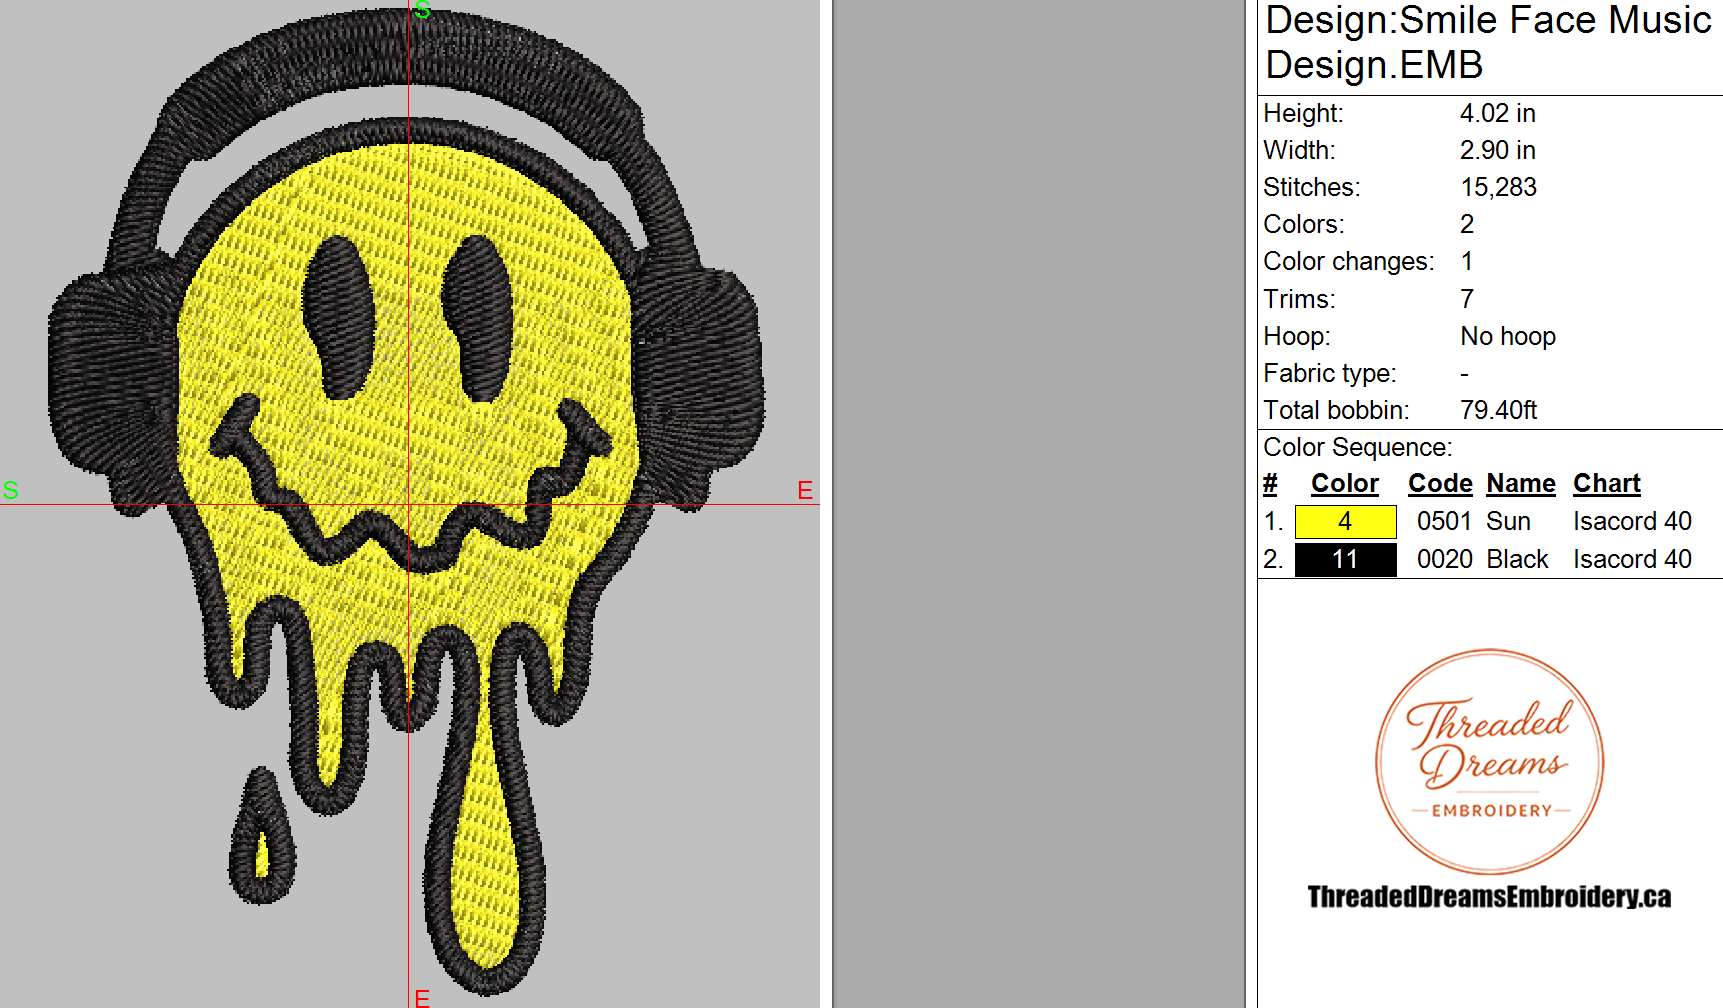Click the Hoop value No hoop
This screenshot has height=1008, width=1723.
pyautogui.click(x=1508, y=337)
